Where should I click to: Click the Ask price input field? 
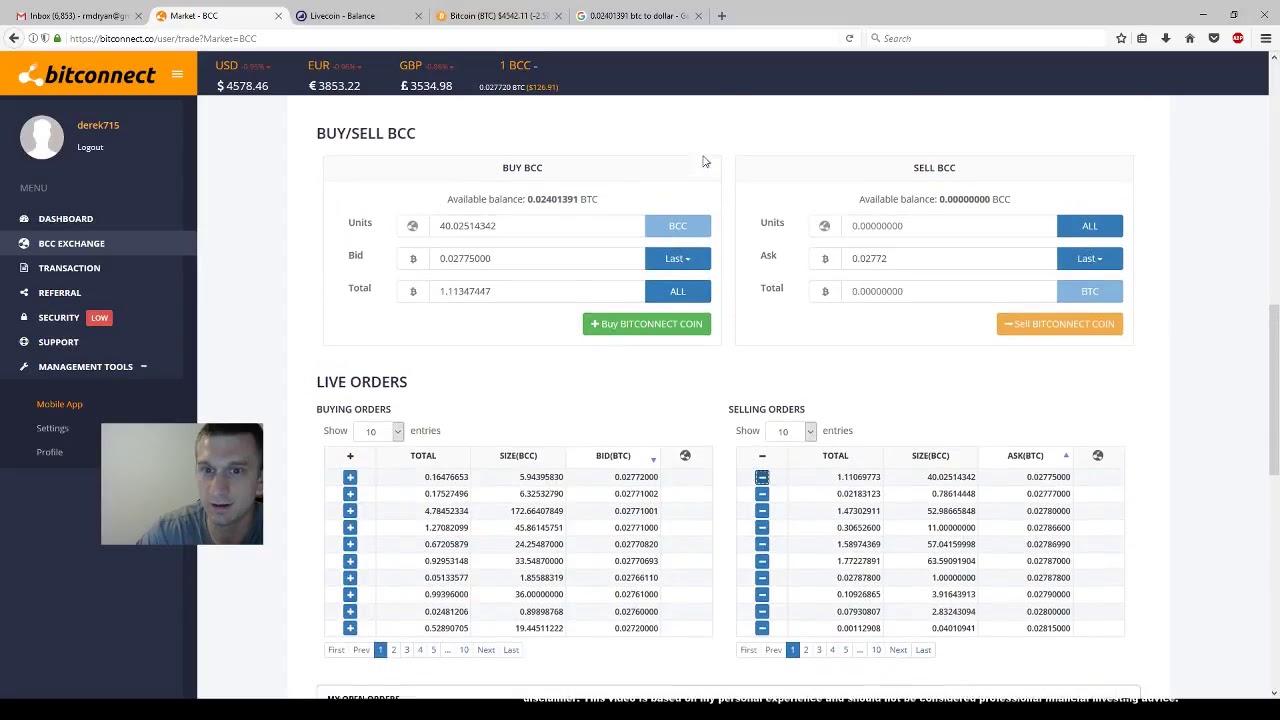949,258
